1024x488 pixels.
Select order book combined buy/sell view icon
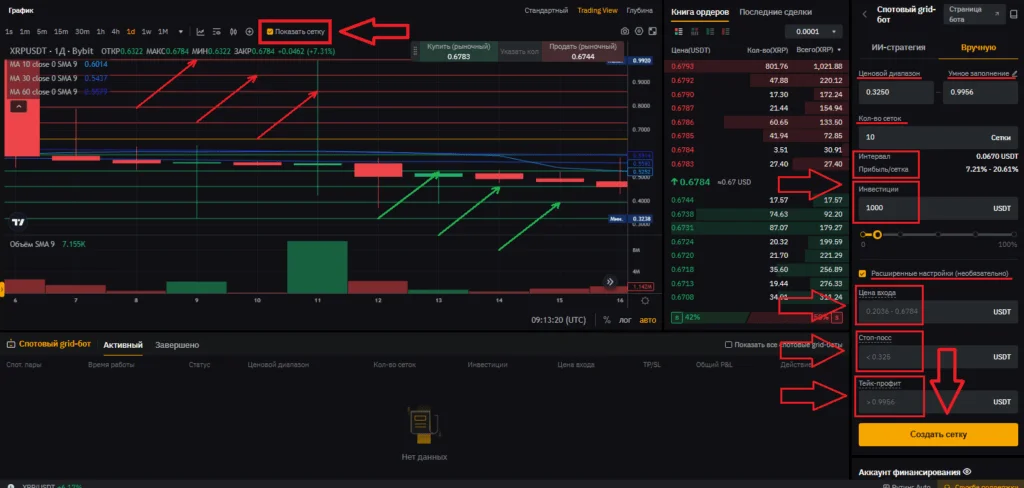pos(678,31)
